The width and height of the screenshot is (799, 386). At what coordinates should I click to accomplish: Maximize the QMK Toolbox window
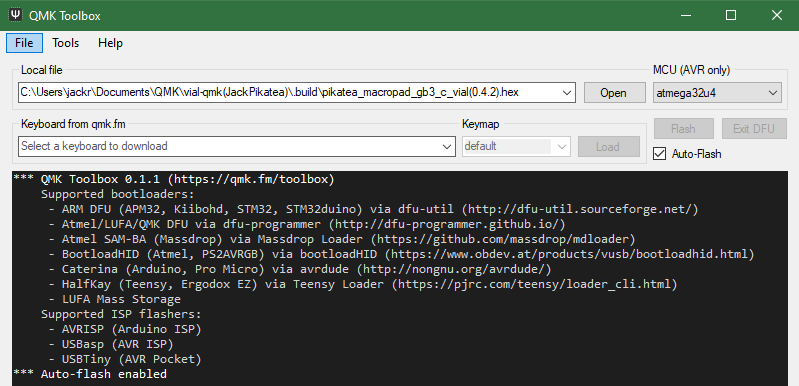point(731,15)
